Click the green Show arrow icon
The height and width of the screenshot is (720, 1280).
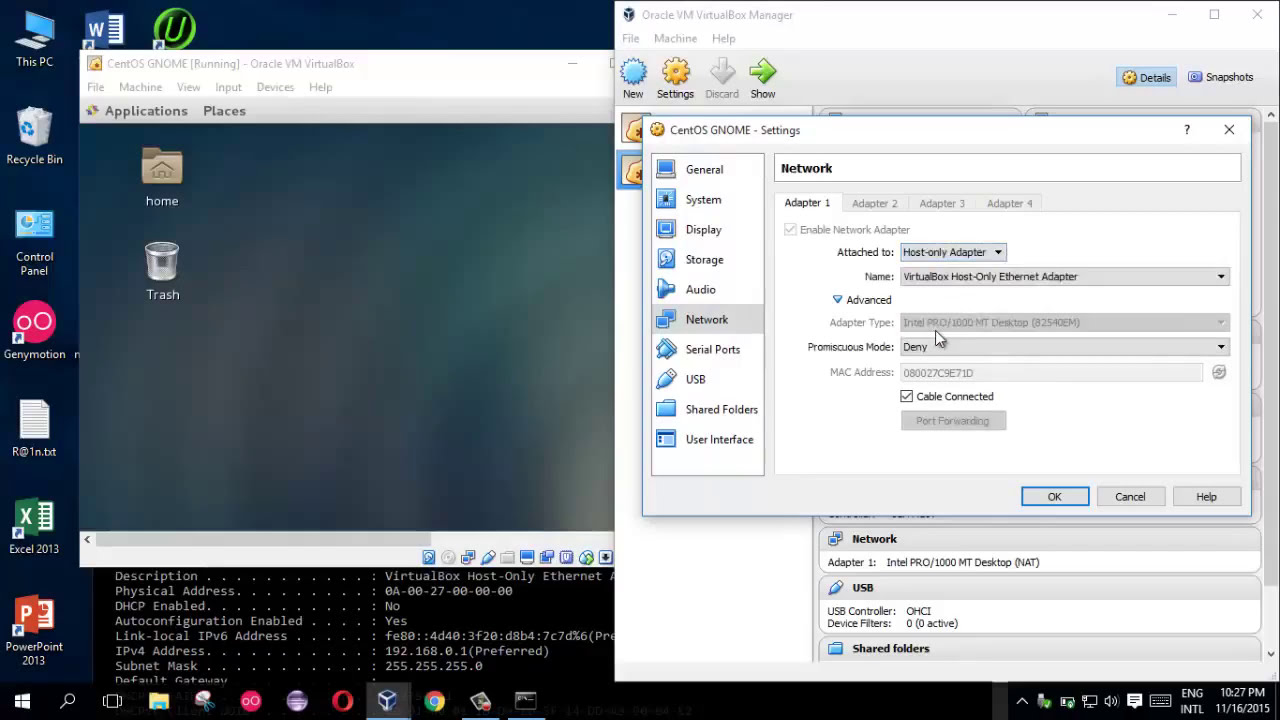click(x=763, y=79)
